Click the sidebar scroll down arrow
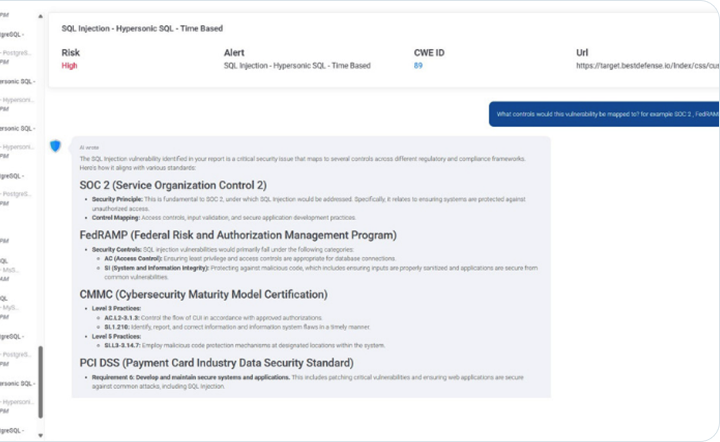The width and height of the screenshot is (720, 442). point(40,435)
